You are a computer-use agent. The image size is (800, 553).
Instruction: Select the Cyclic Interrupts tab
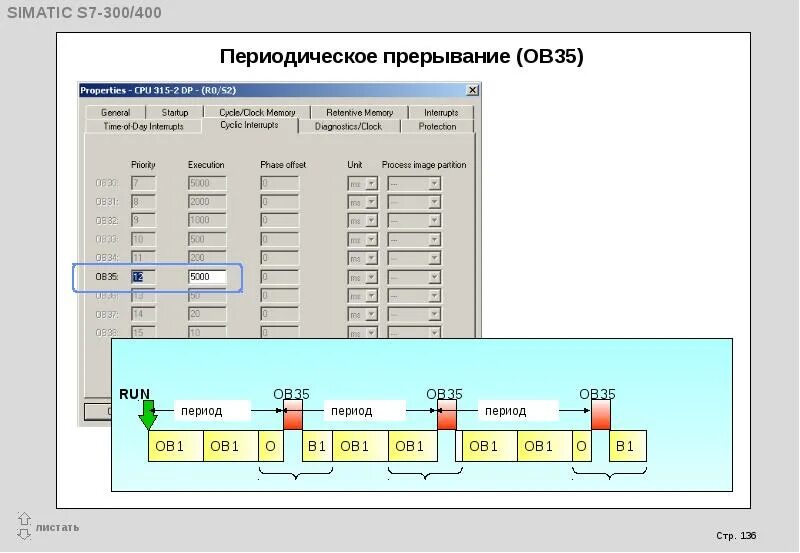(x=249, y=125)
